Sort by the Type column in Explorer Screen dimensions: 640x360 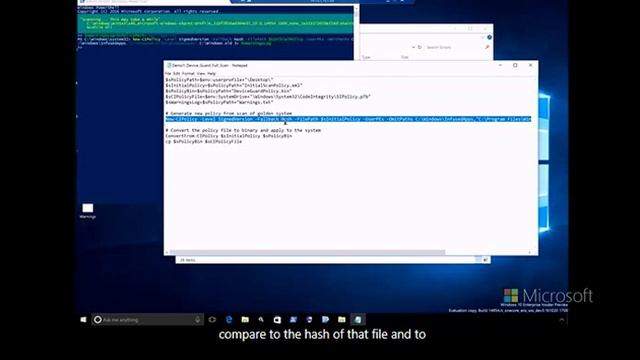pyautogui.click(x=367, y=57)
